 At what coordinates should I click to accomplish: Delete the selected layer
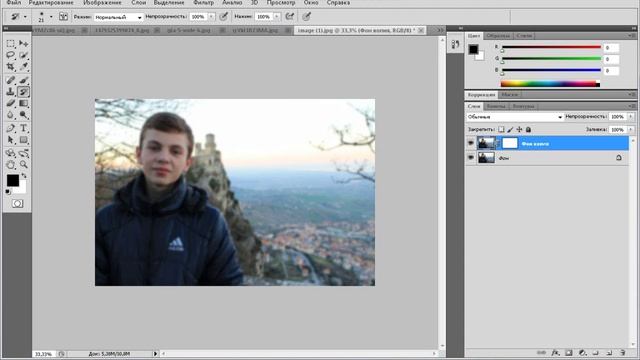click(x=622, y=353)
